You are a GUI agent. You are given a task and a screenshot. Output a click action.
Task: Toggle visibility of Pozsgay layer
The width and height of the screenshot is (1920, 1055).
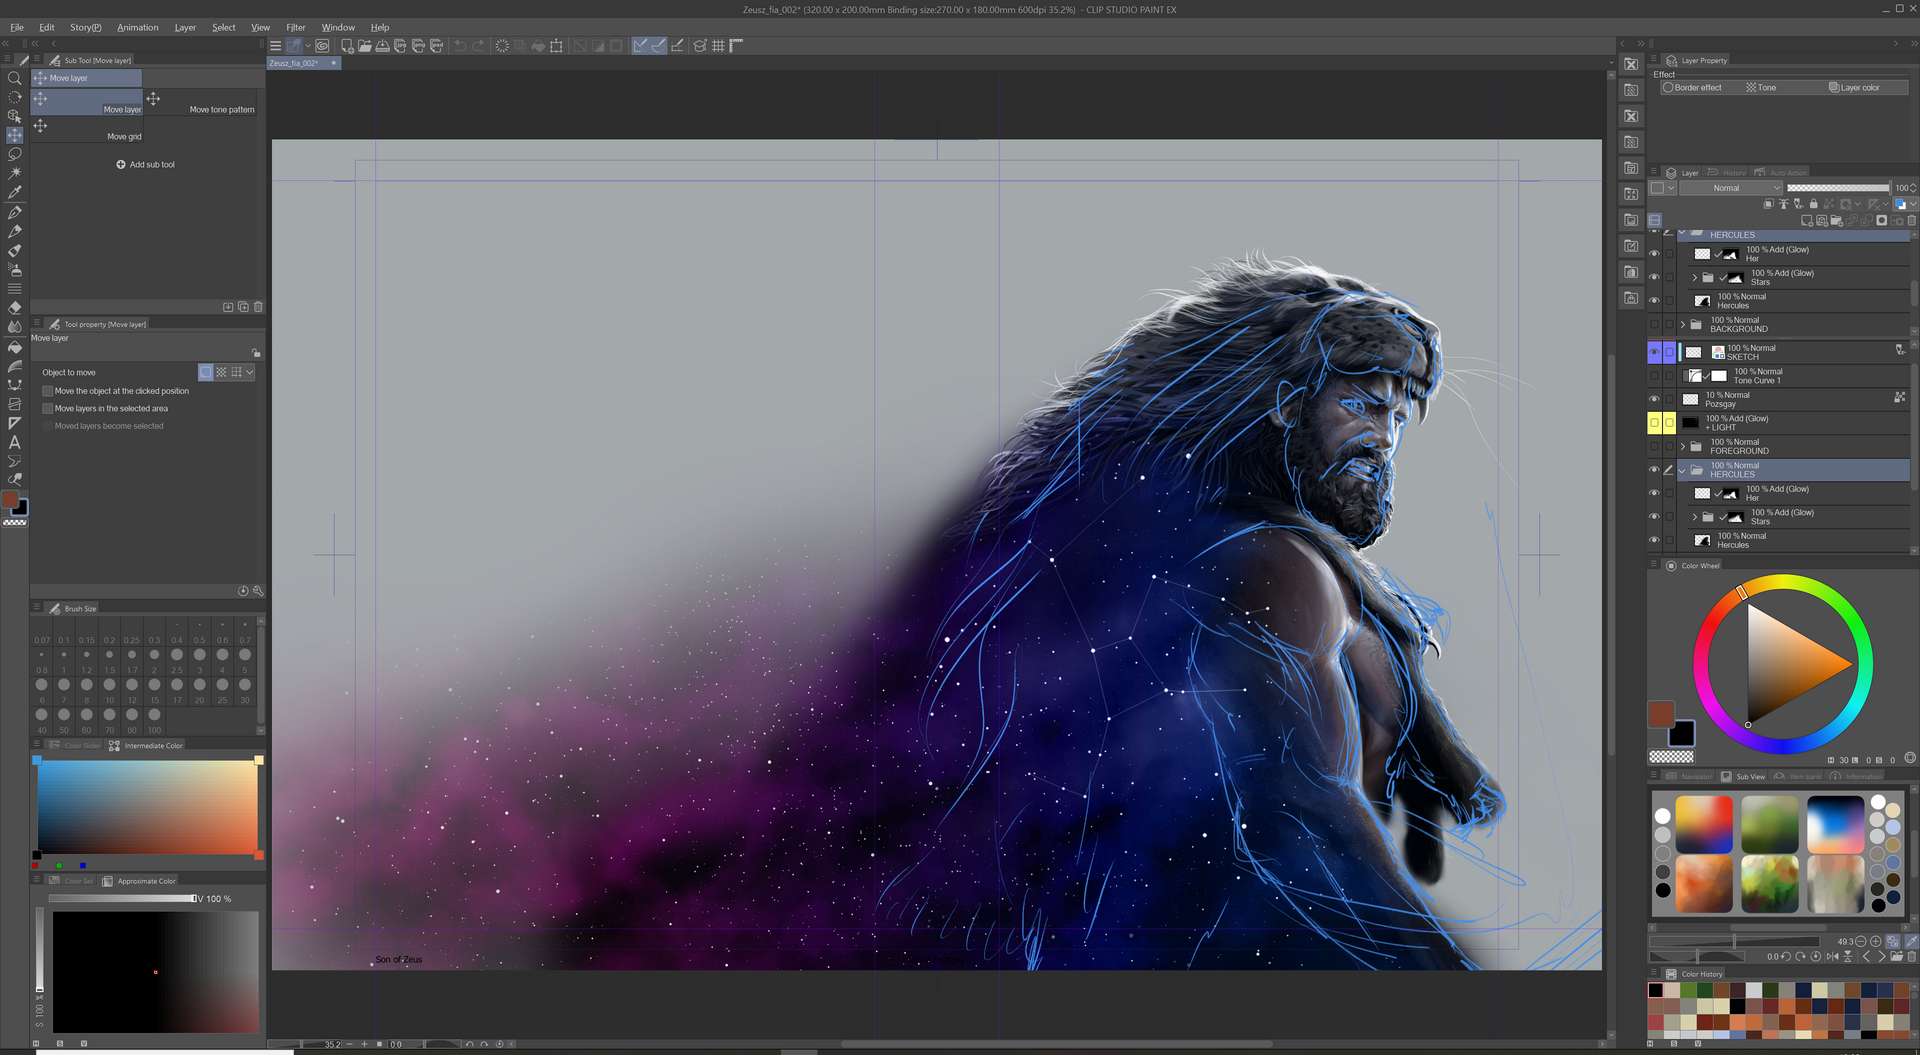1654,399
